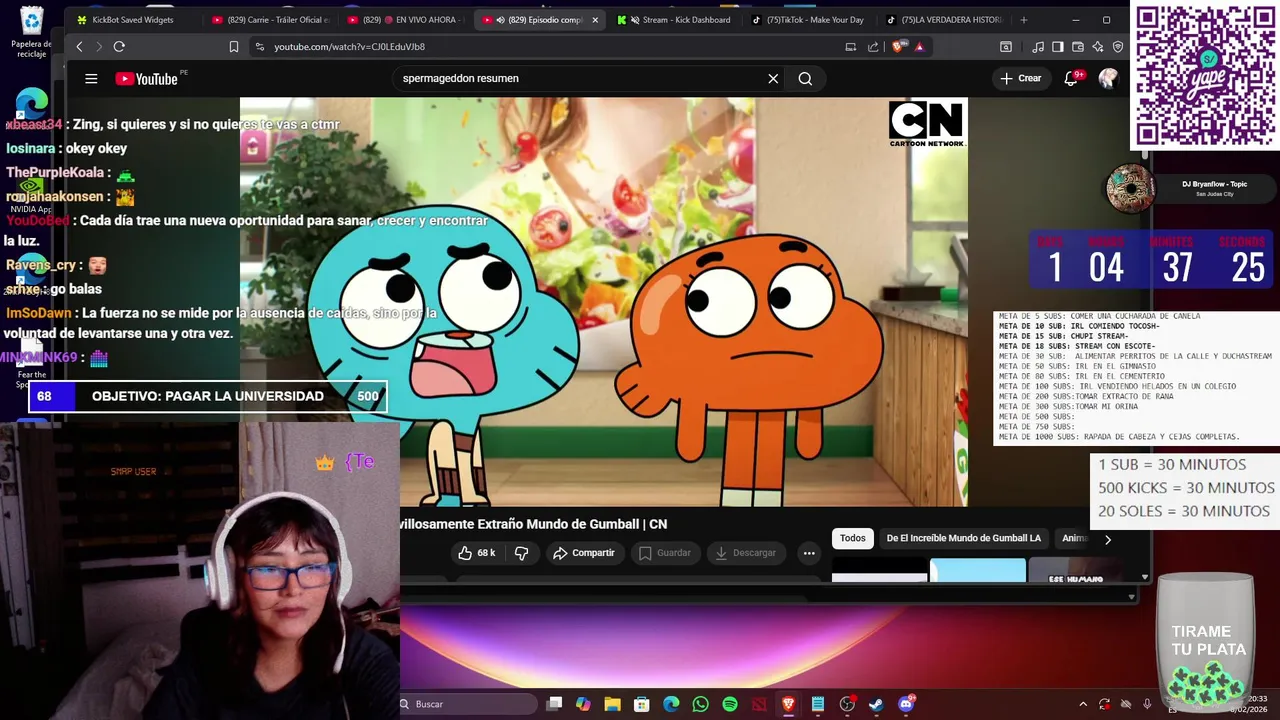Switch to Brave browser taskbar icon
This screenshot has height=720, width=1280.
(788, 704)
